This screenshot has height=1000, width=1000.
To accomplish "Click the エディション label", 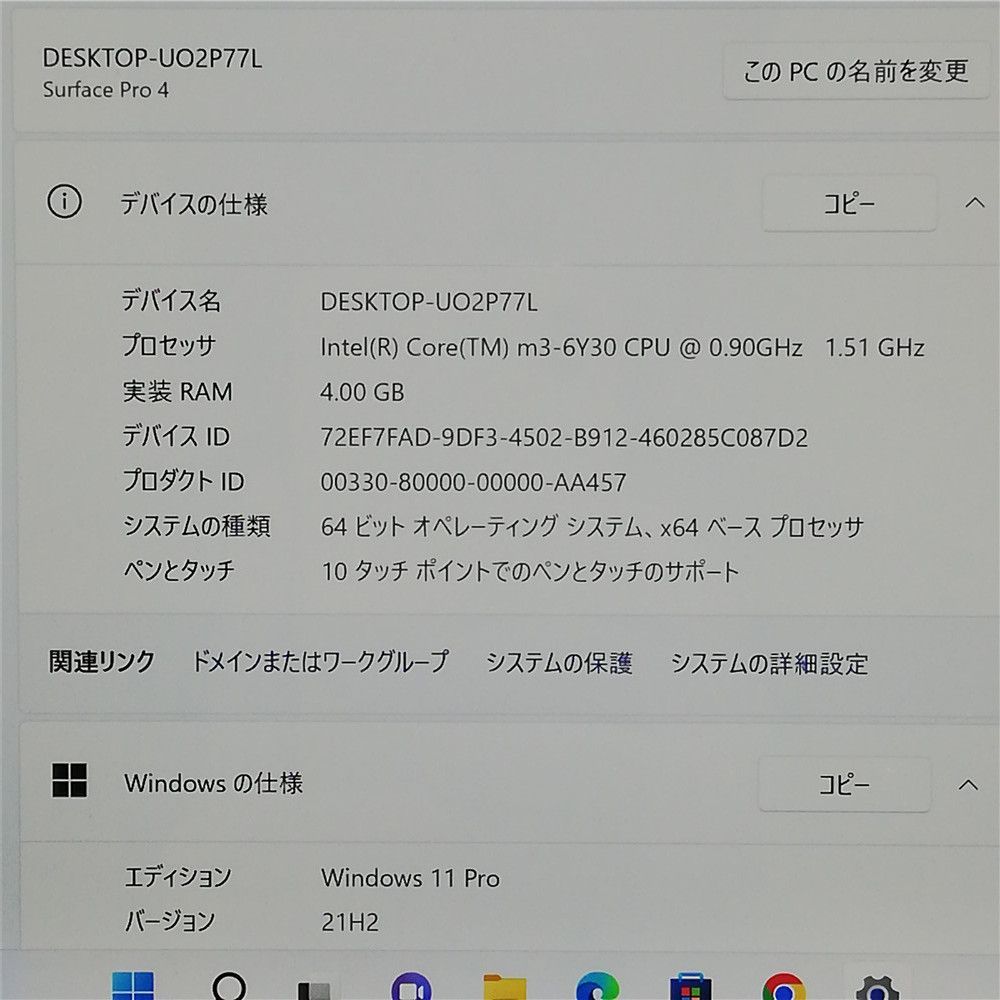I will pyautogui.click(x=177, y=876).
